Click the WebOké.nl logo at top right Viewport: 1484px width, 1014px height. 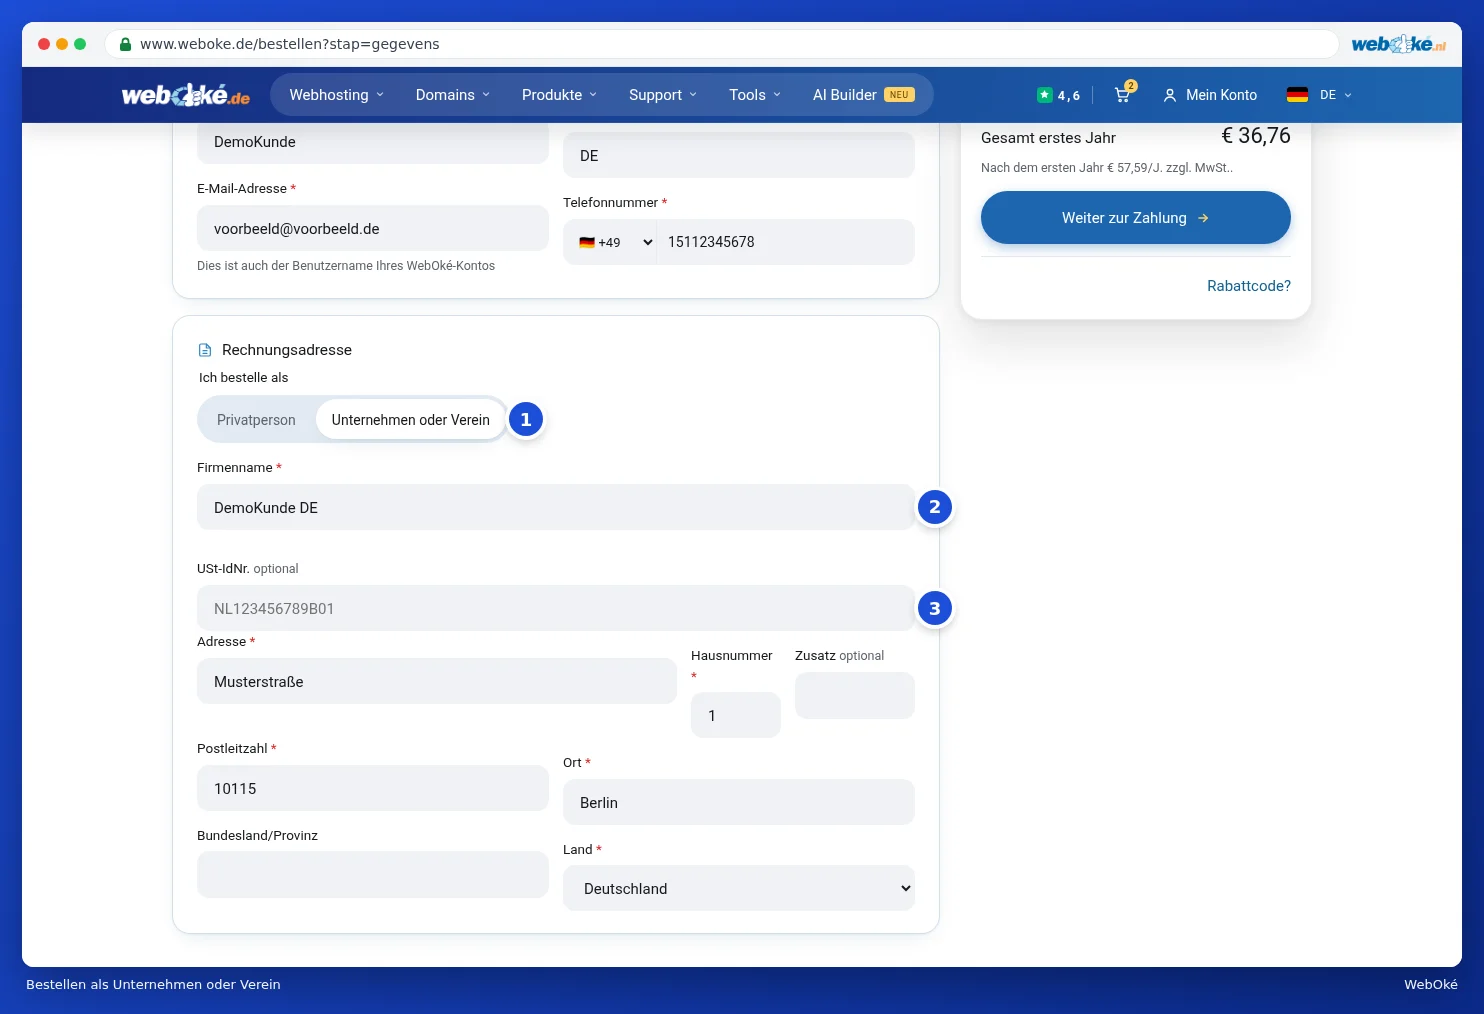(1398, 44)
